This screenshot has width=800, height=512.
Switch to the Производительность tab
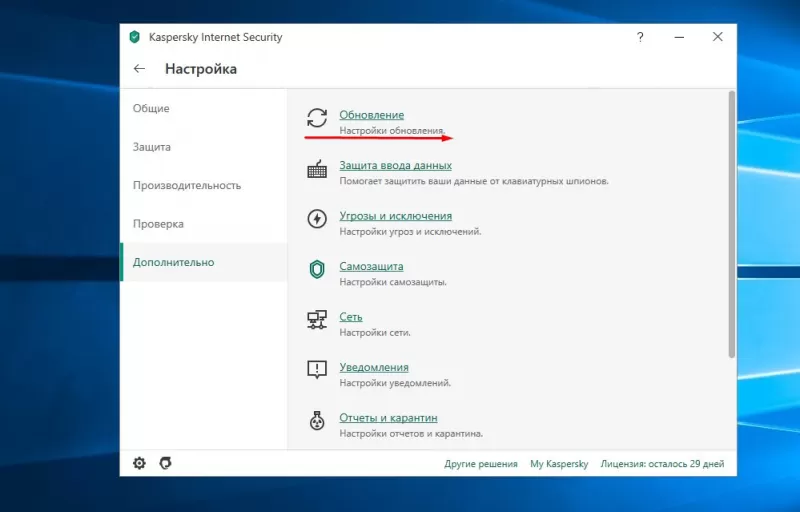204,185
